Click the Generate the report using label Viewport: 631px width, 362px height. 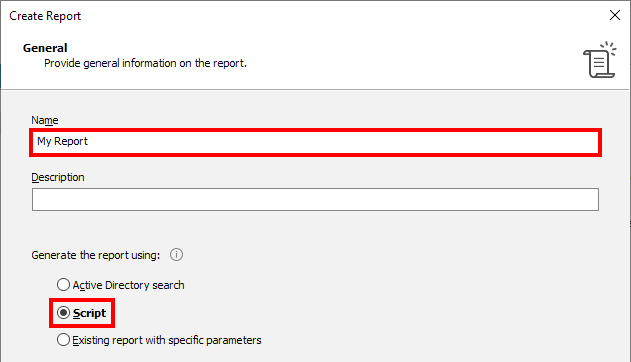(96, 255)
